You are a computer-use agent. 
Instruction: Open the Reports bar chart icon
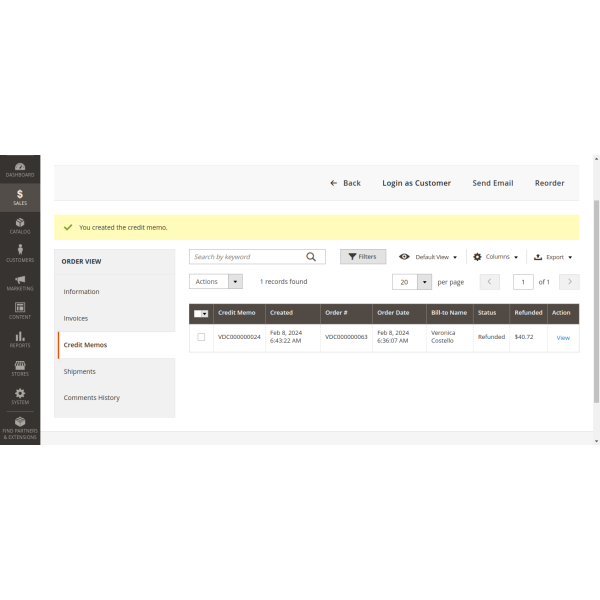click(x=20, y=338)
